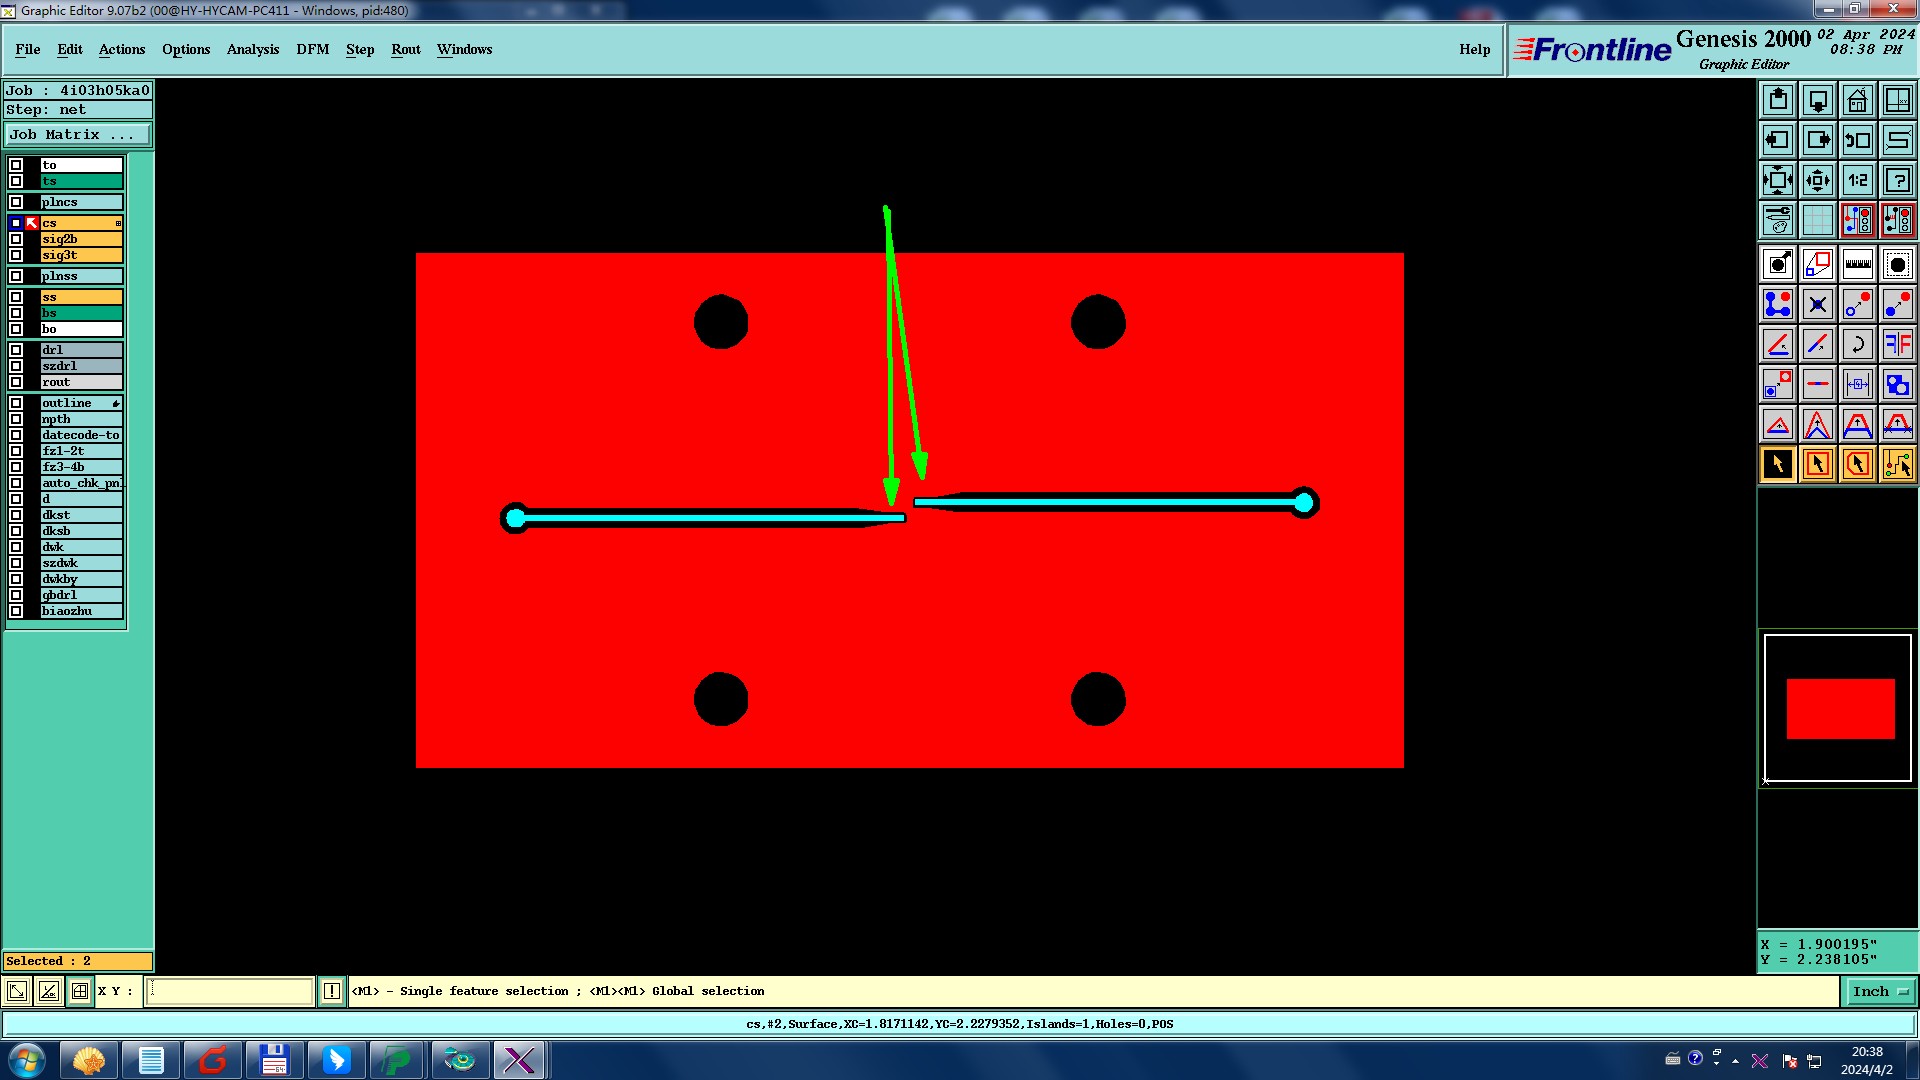1920x1080 pixels.
Task: Toggle the drl layer checkbox
Action: (x=16, y=350)
